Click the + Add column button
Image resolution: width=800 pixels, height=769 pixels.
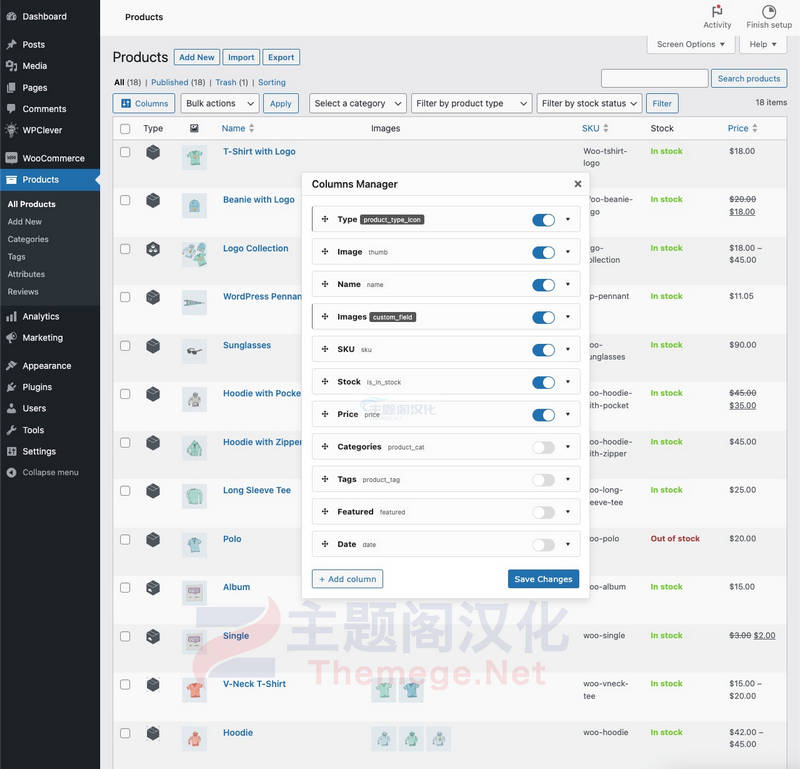347,579
